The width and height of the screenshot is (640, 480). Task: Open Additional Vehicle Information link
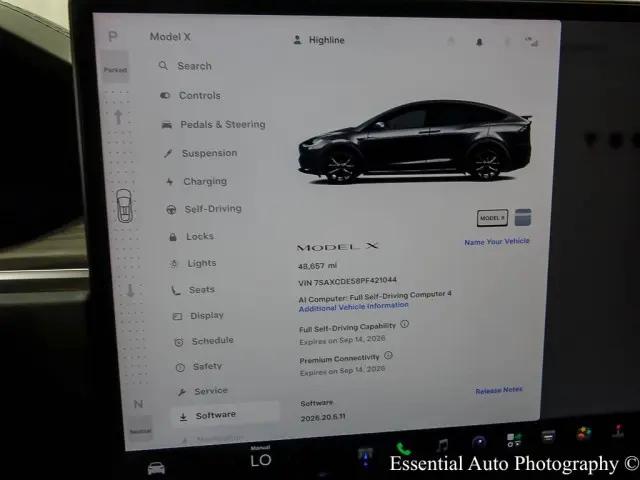pyautogui.click(x=353, y=307)
